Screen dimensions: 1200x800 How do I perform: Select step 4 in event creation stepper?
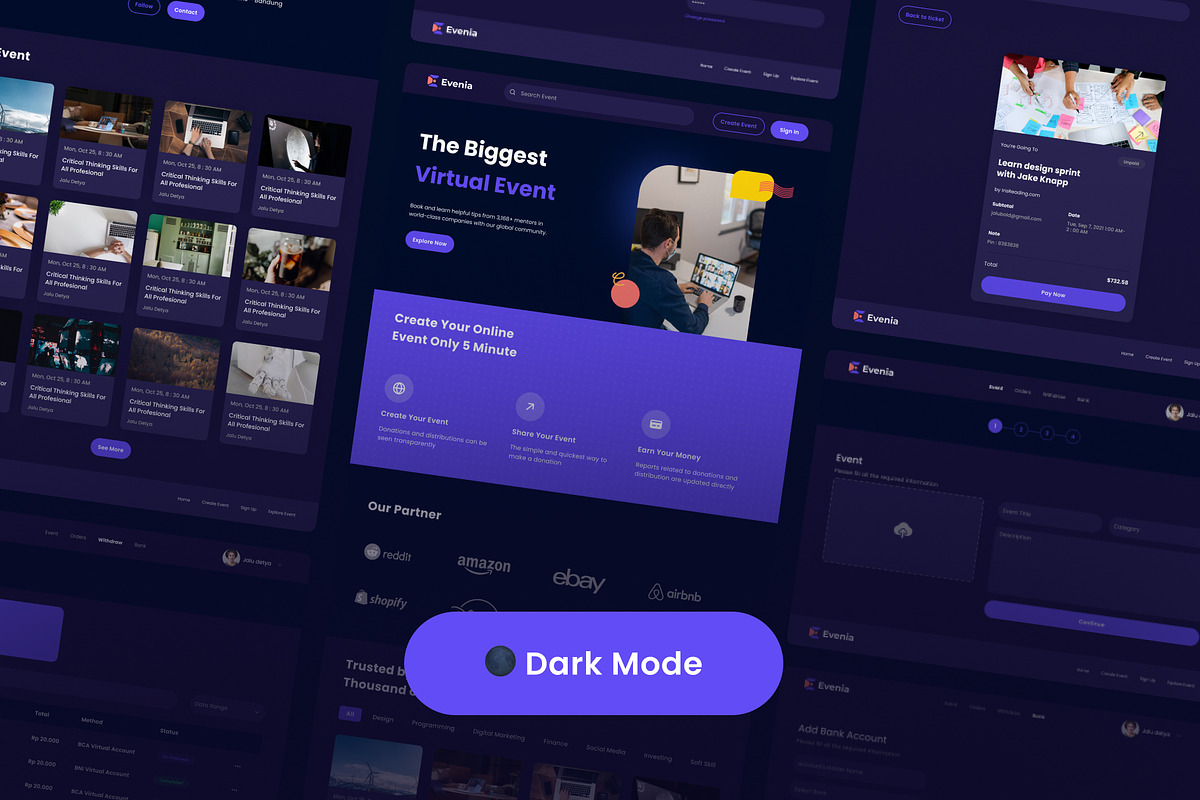(x=1072, y=437)
